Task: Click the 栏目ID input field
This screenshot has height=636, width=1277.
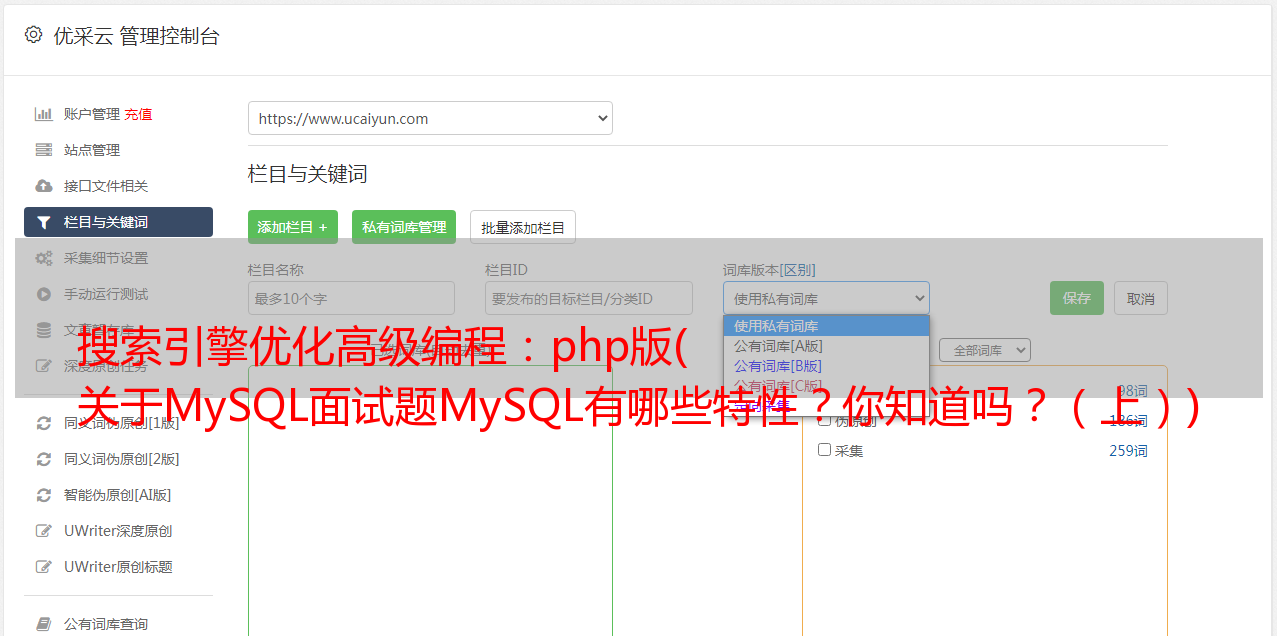Action: [x=589, y=298]
